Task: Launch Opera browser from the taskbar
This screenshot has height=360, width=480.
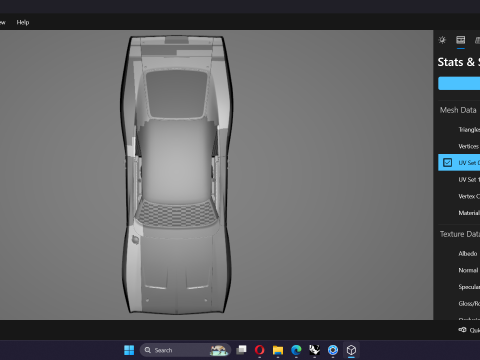Action: coord(260,350)
